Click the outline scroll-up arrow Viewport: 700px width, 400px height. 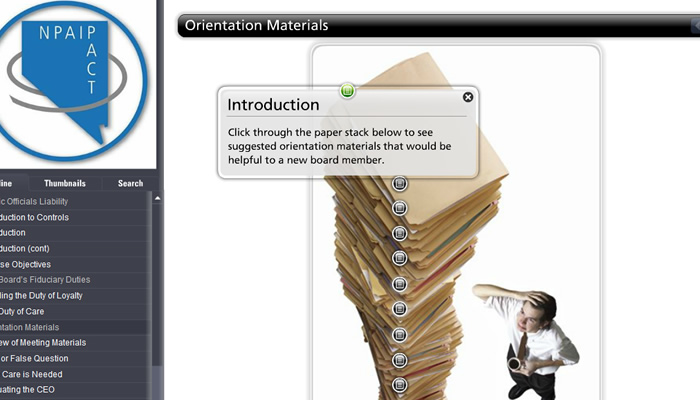pos(157,198)
